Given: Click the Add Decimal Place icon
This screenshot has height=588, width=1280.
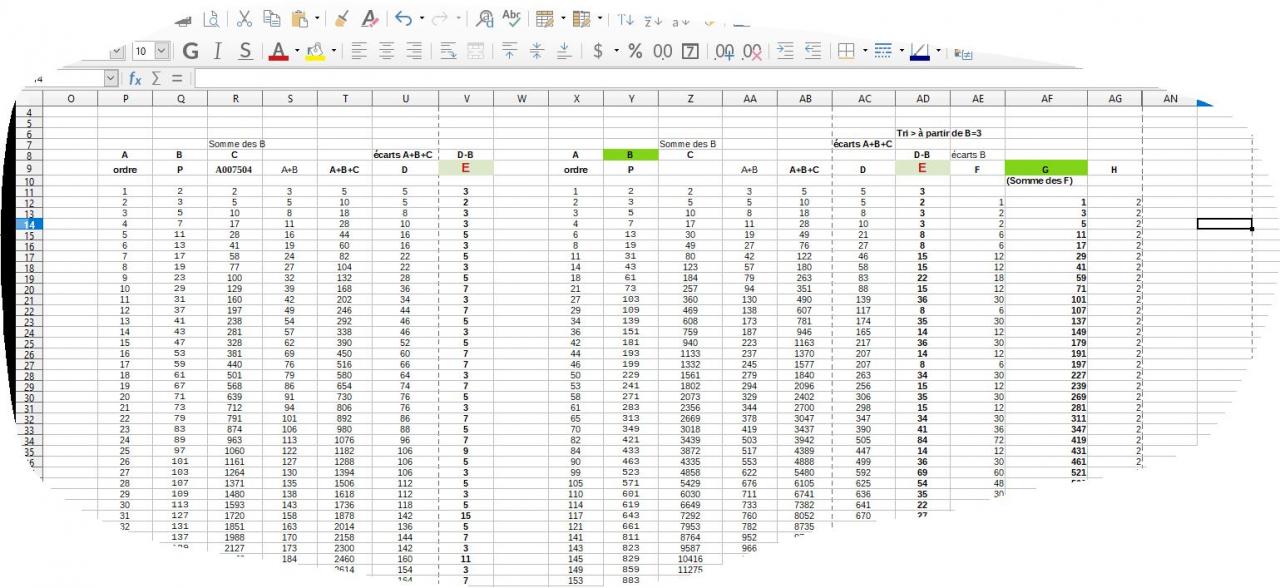Looking at the screenshot, I should tap(725, 50).
